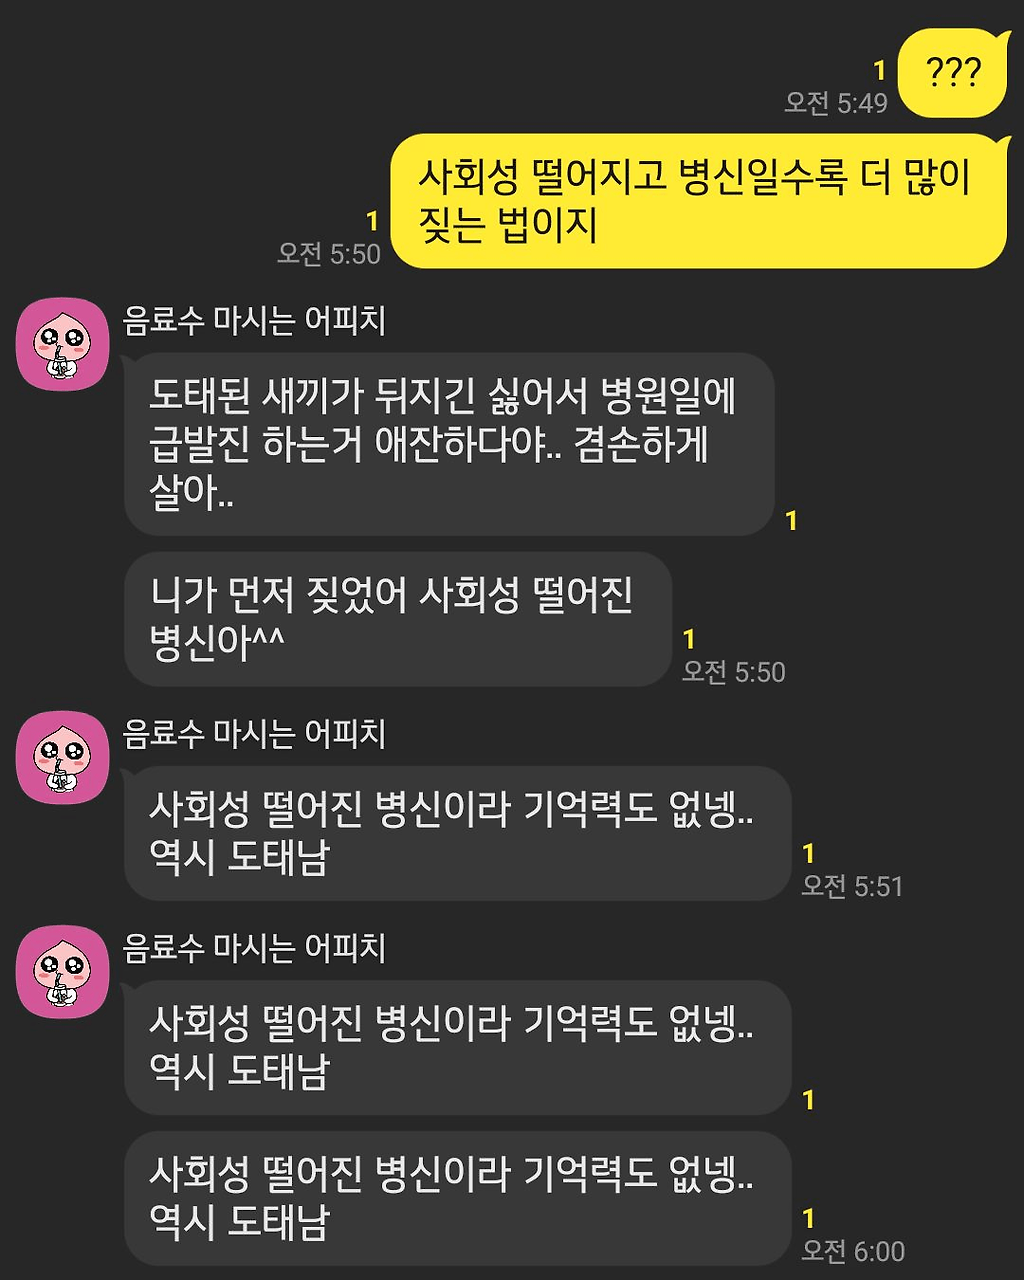Image resolution: width=1024 pixels, height=1280 pixels.
Task: Select the 기억력도 없넹 message timestamped 오전 5:51
Action: [x=458, y=833]
